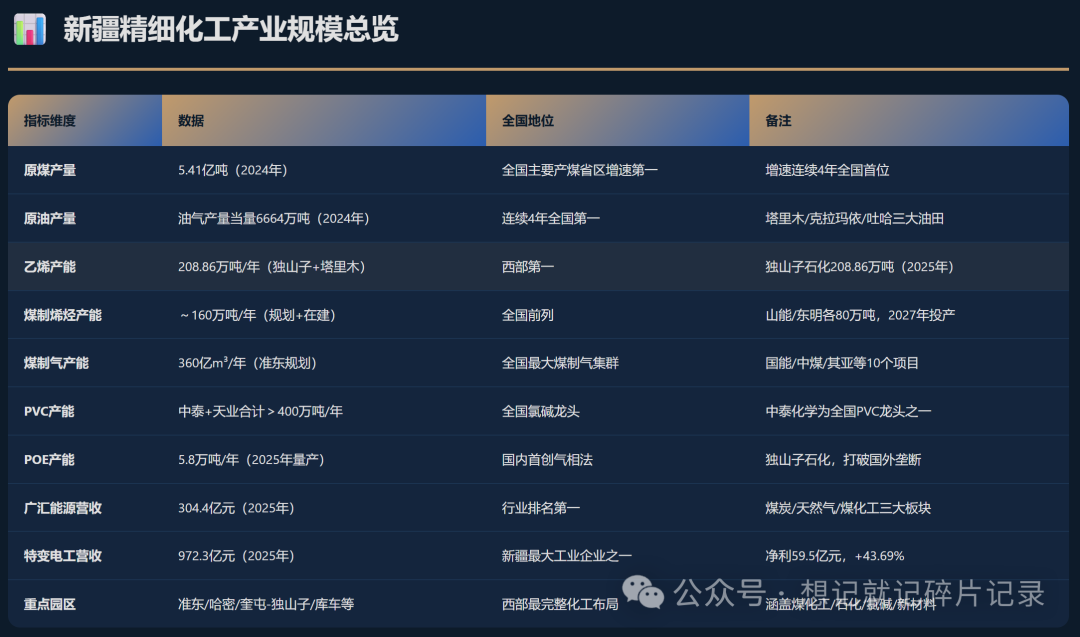Viewport: 1080px width, 637px height.
Task: Click the 广汇能源营收 row label
Action: click(x=63, y=508)
